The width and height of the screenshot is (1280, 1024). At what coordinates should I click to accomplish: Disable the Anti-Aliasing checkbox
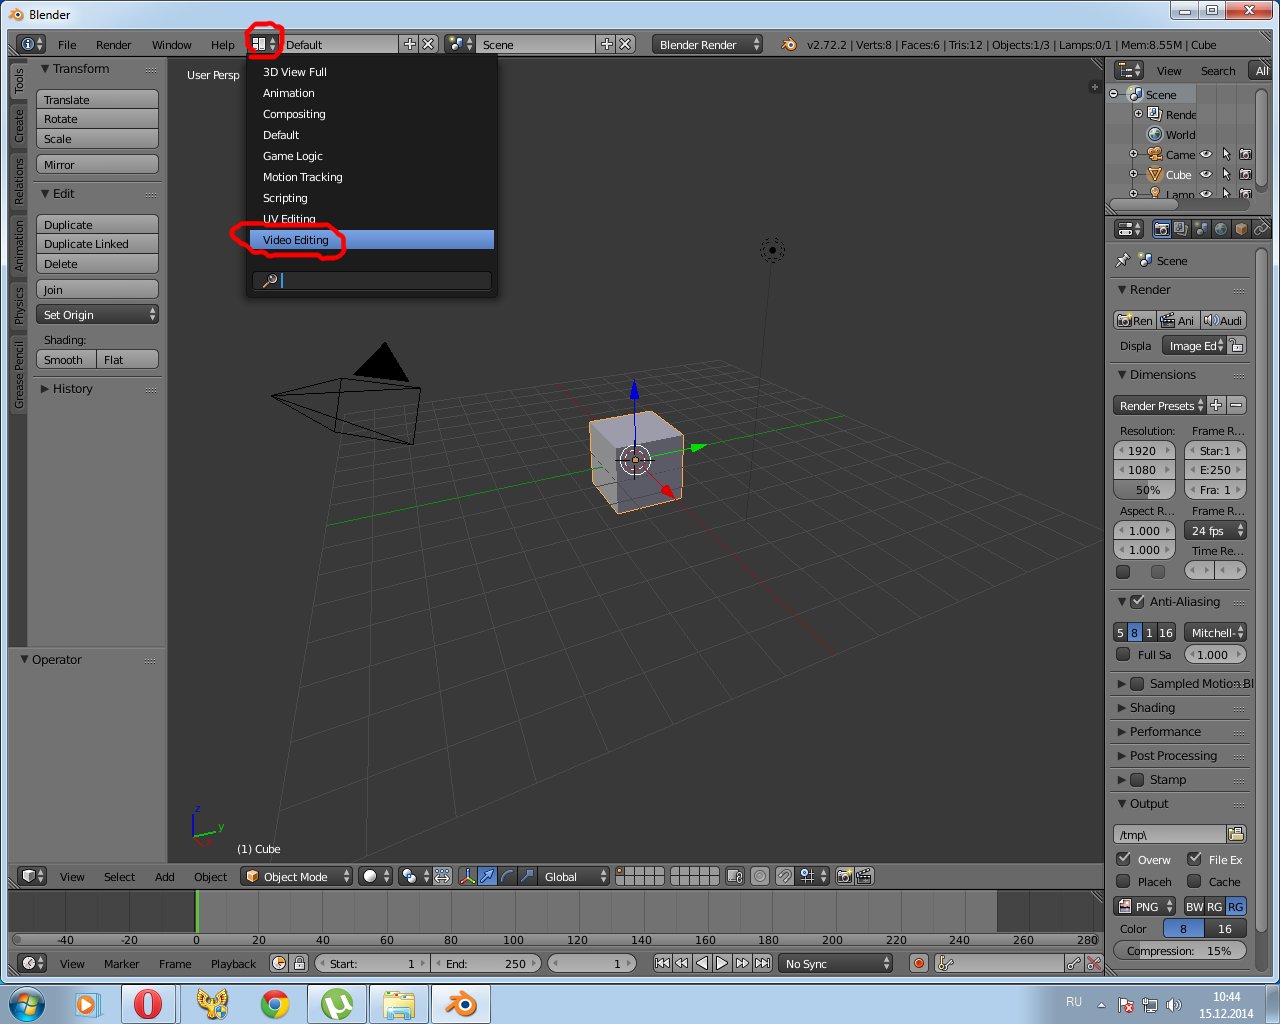click(1137, 602)
